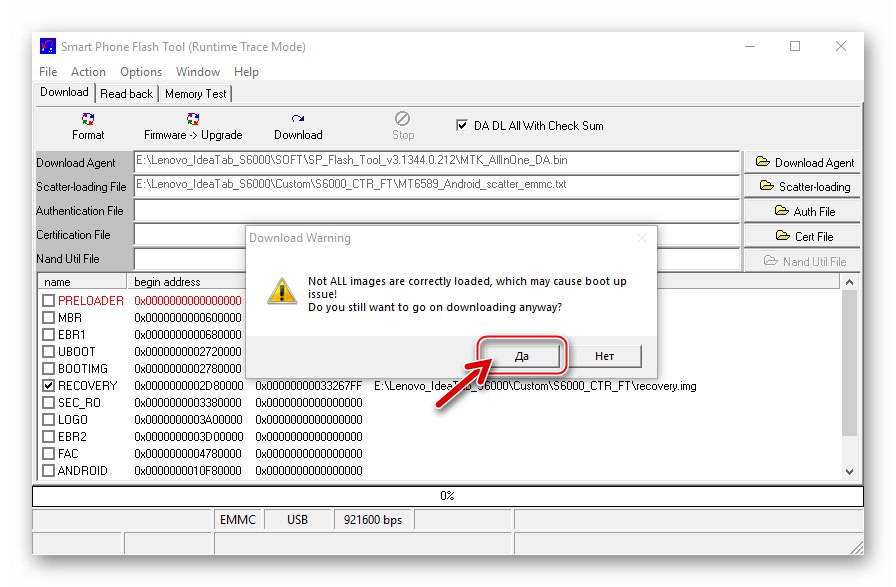The image size is (896, 587).
Task: Enable the PRELOADER partition checkbox
Action: point(48,300)
